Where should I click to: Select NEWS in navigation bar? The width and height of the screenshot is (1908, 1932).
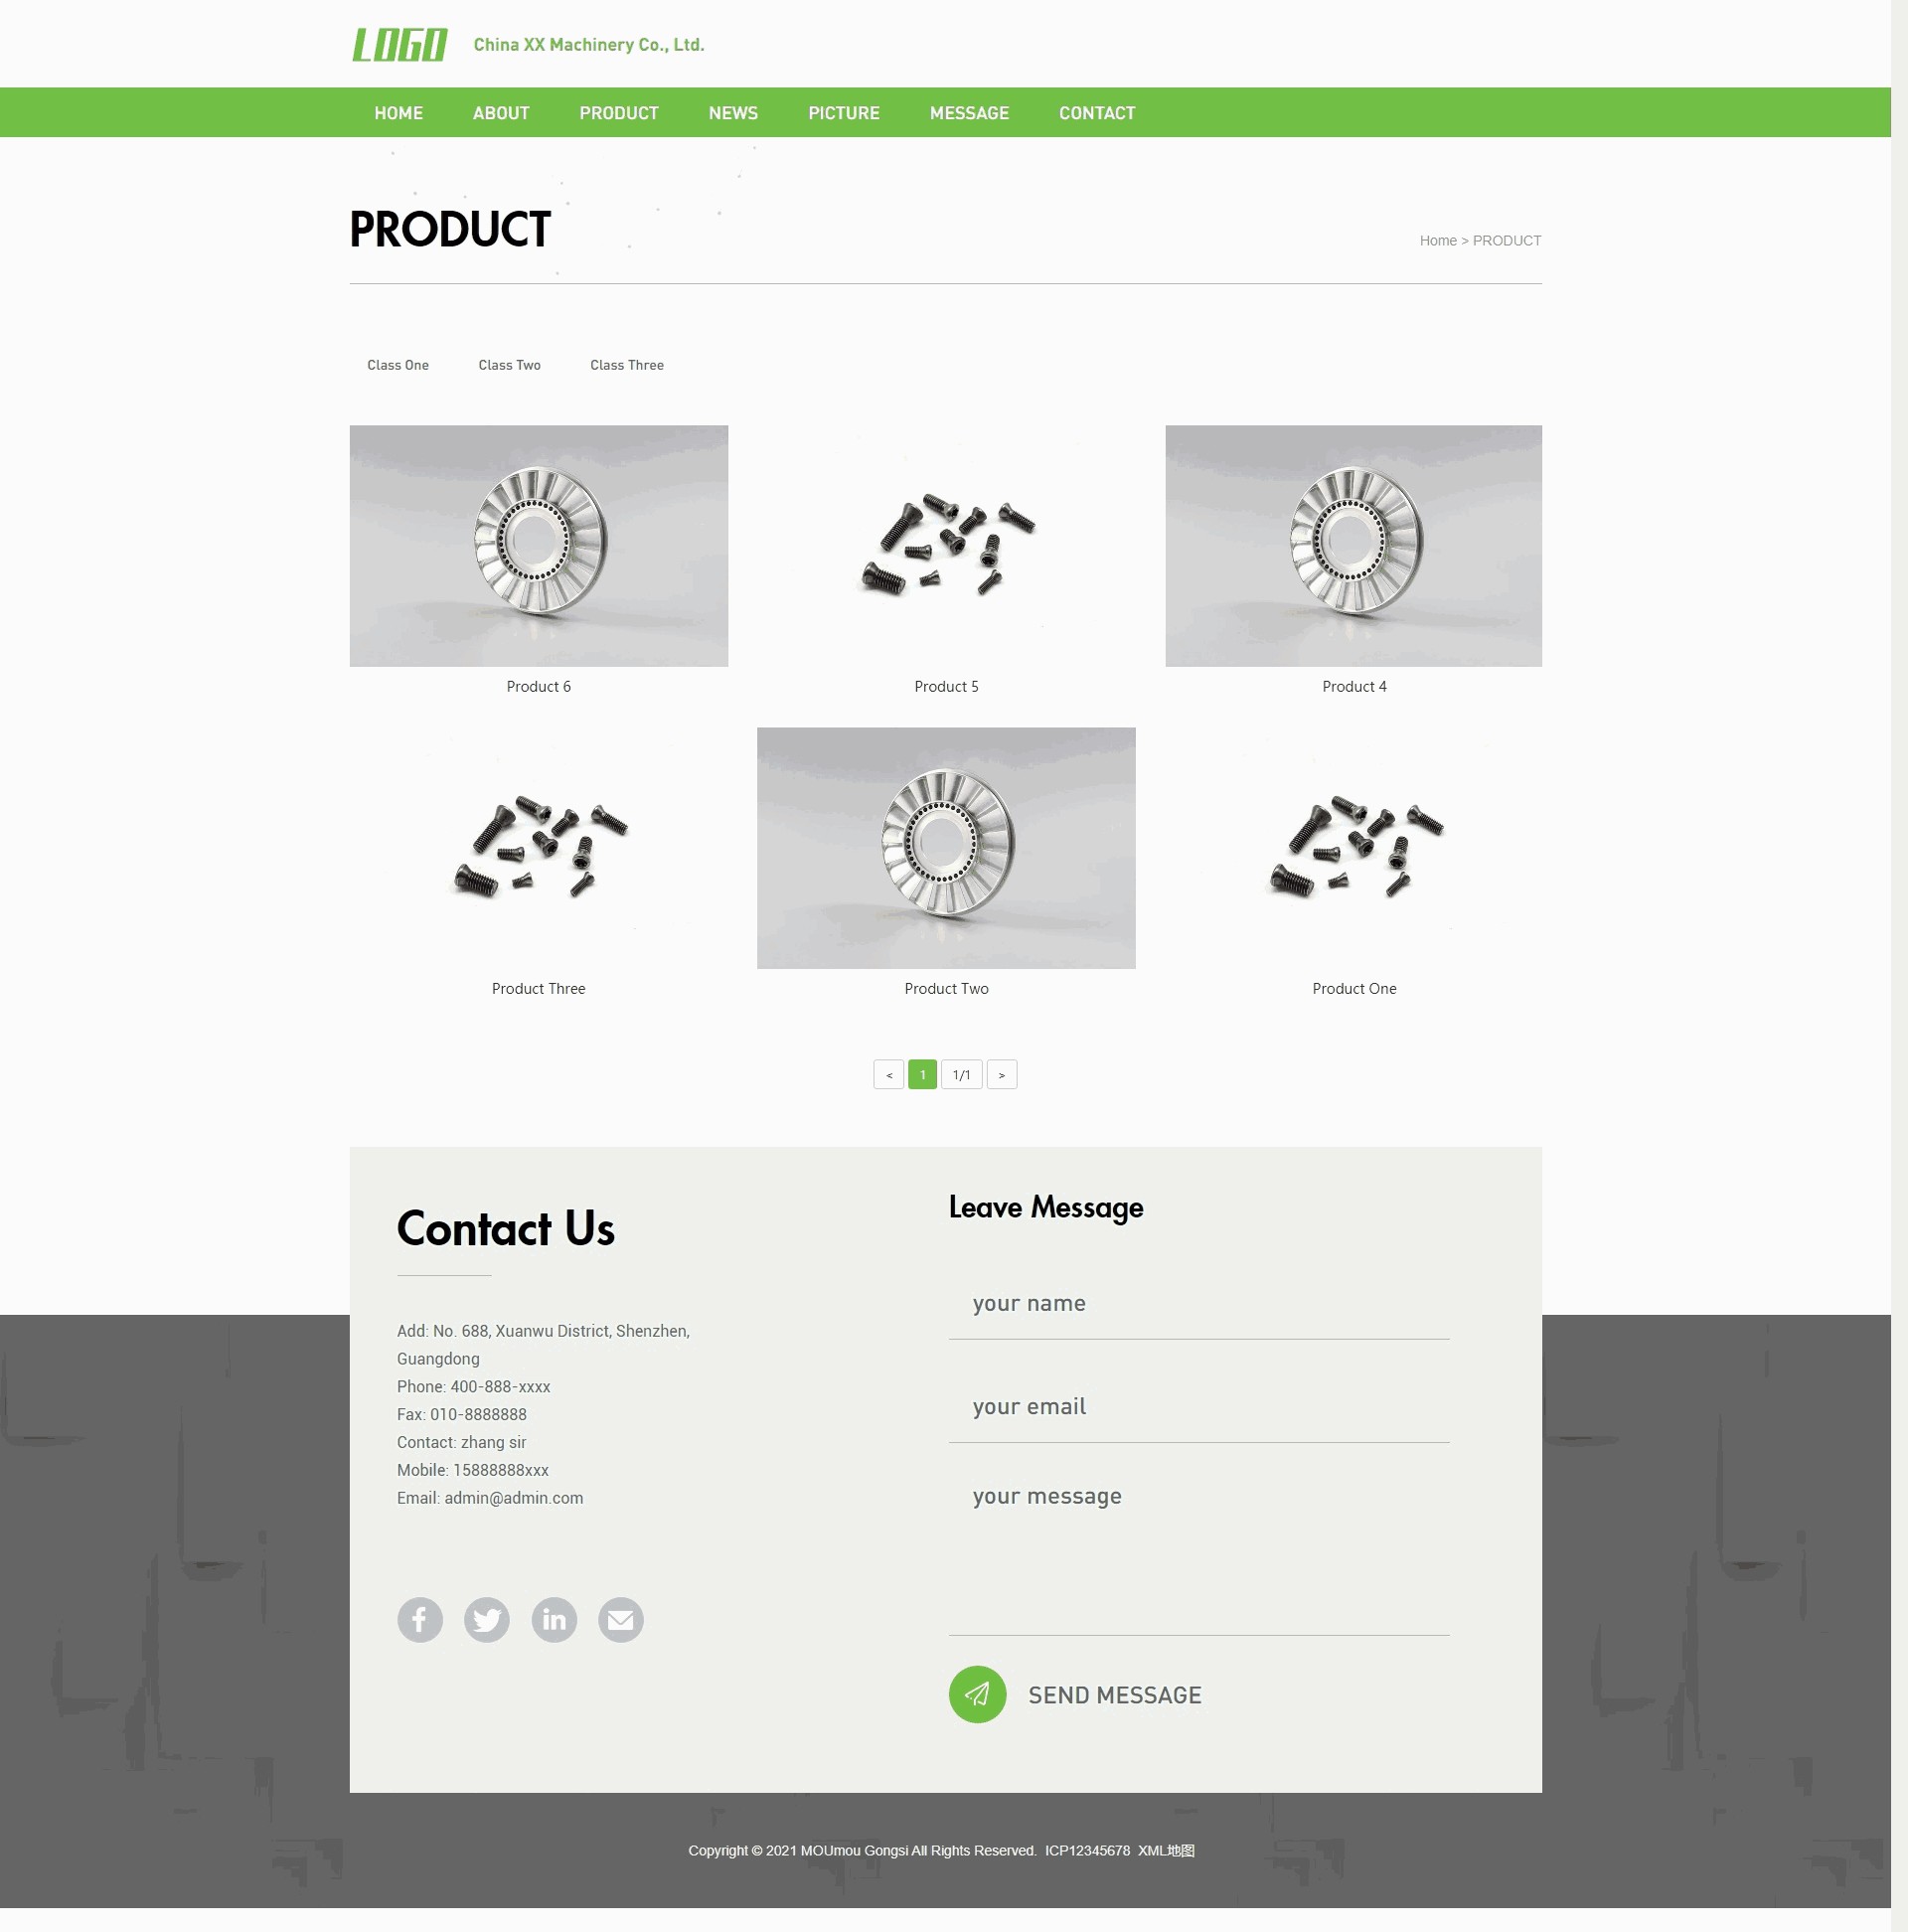tap(733, 113)
